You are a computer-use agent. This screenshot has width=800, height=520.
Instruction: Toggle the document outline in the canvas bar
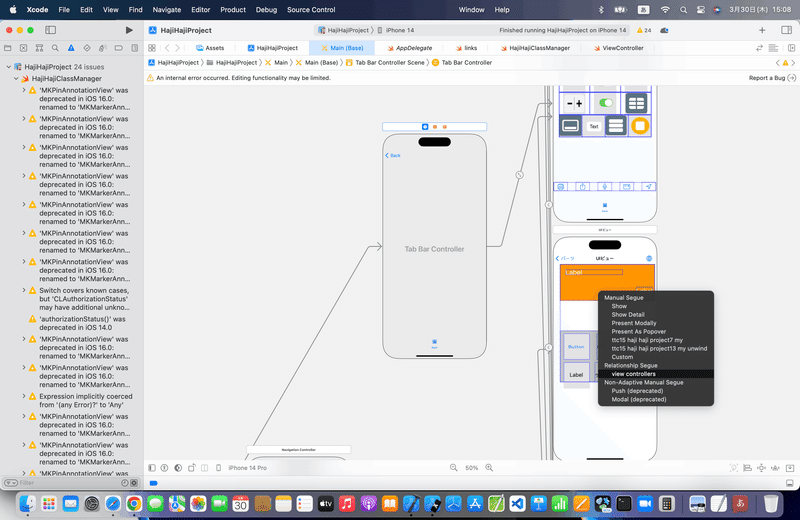[152, 467]
